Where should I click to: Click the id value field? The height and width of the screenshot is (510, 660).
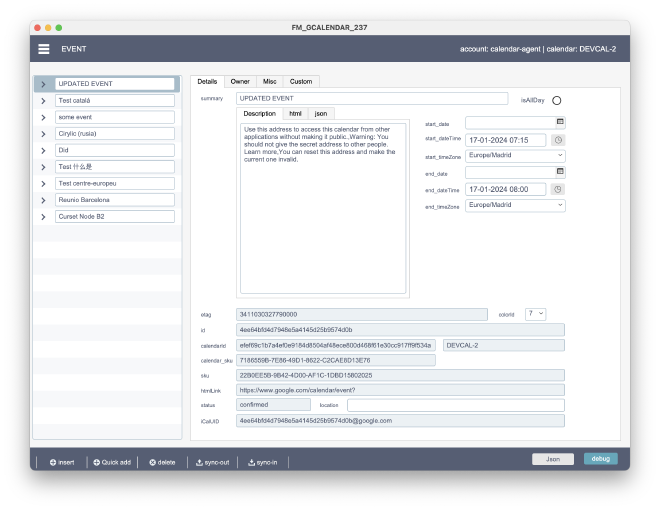400,330
